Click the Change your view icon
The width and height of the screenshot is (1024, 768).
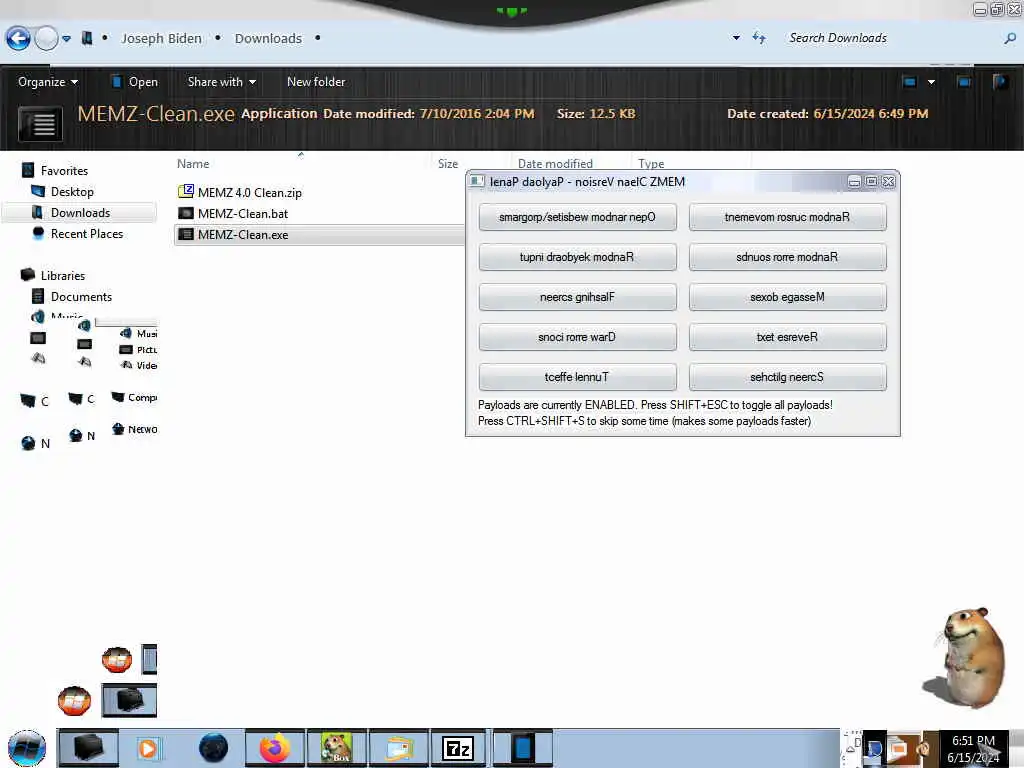point(910,82)
